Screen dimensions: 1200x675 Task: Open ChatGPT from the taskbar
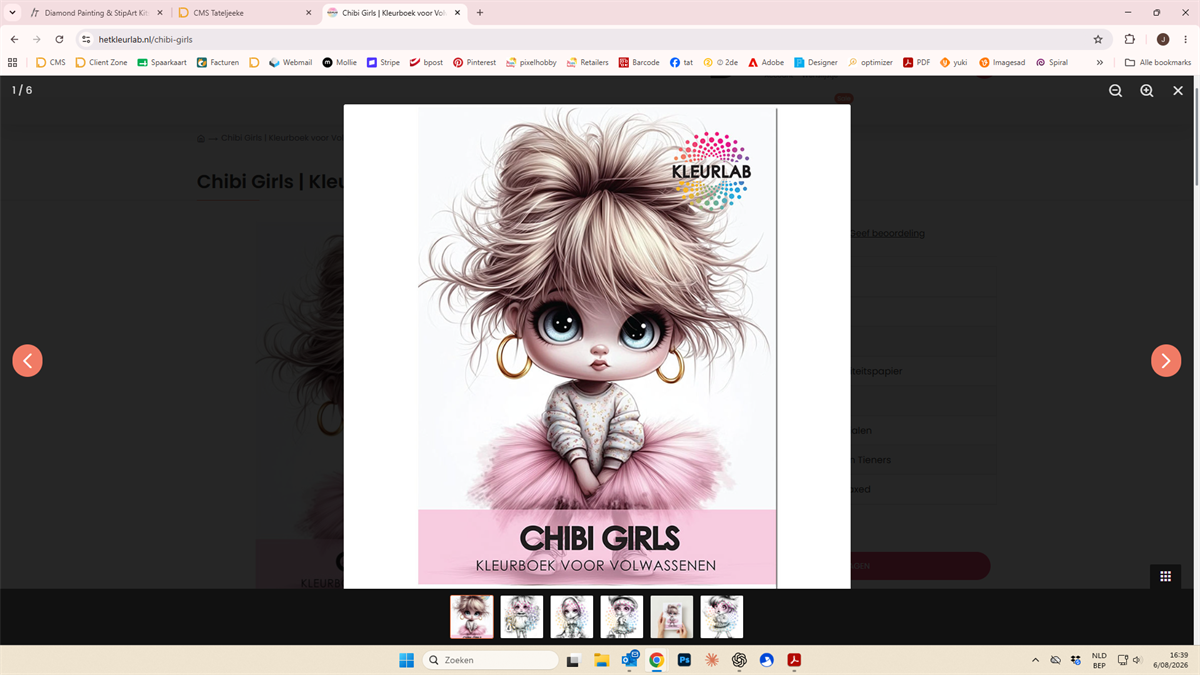tap(739, 660)
